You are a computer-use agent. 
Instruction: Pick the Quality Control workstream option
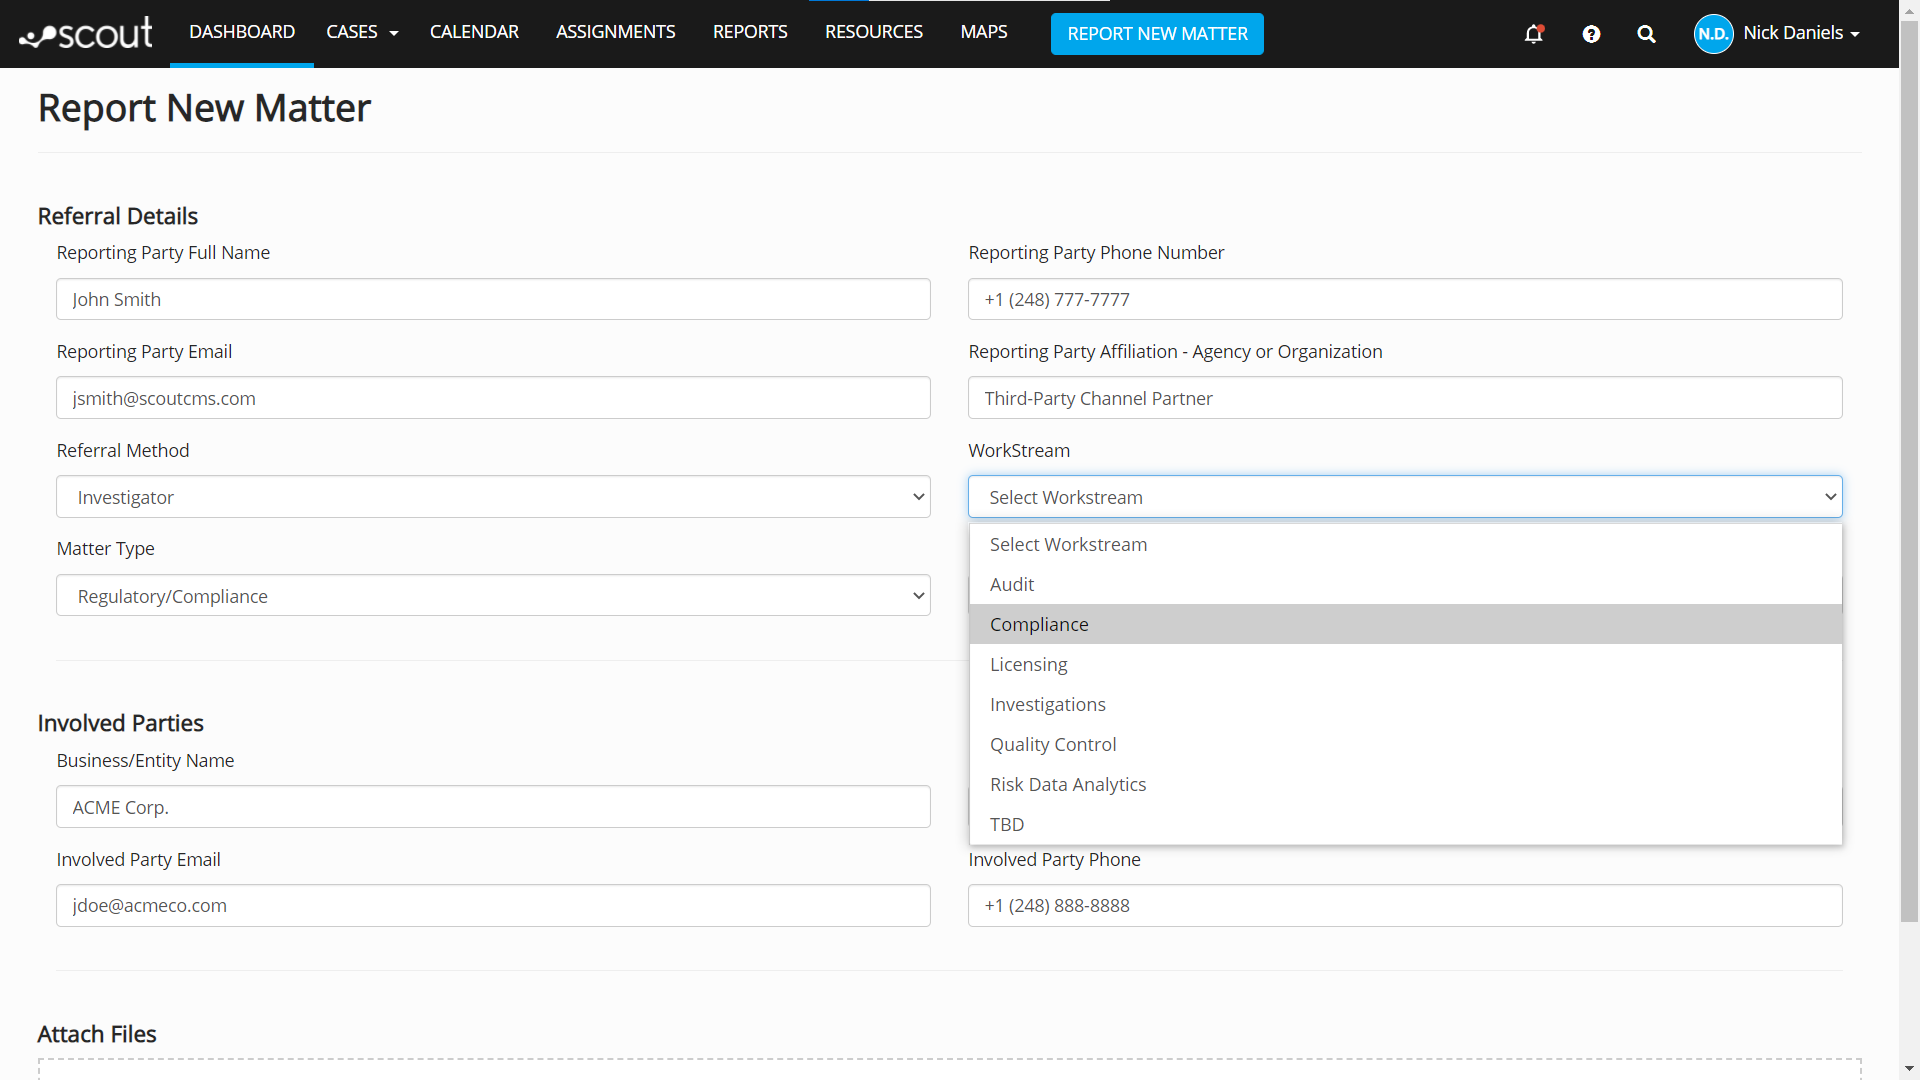click(1053, 744)
